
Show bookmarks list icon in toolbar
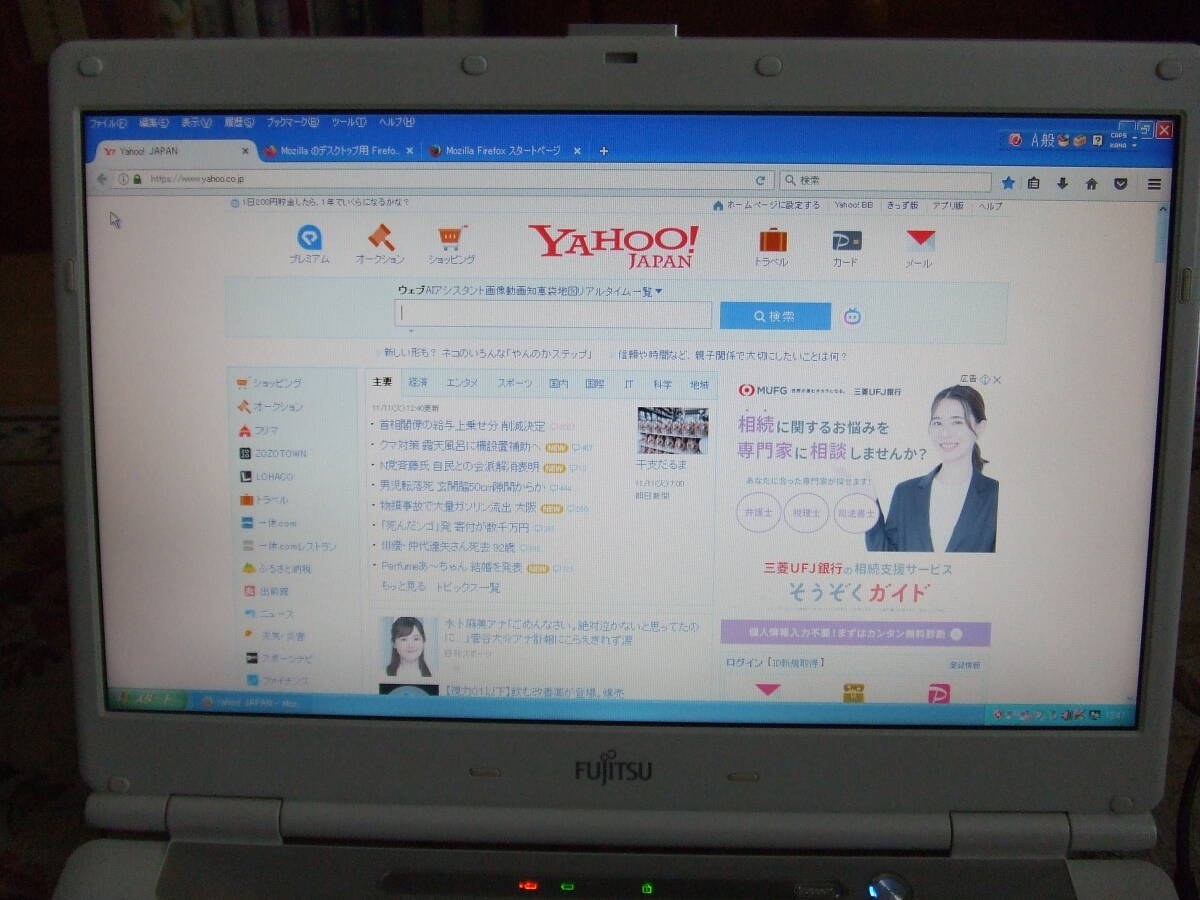1034,183
